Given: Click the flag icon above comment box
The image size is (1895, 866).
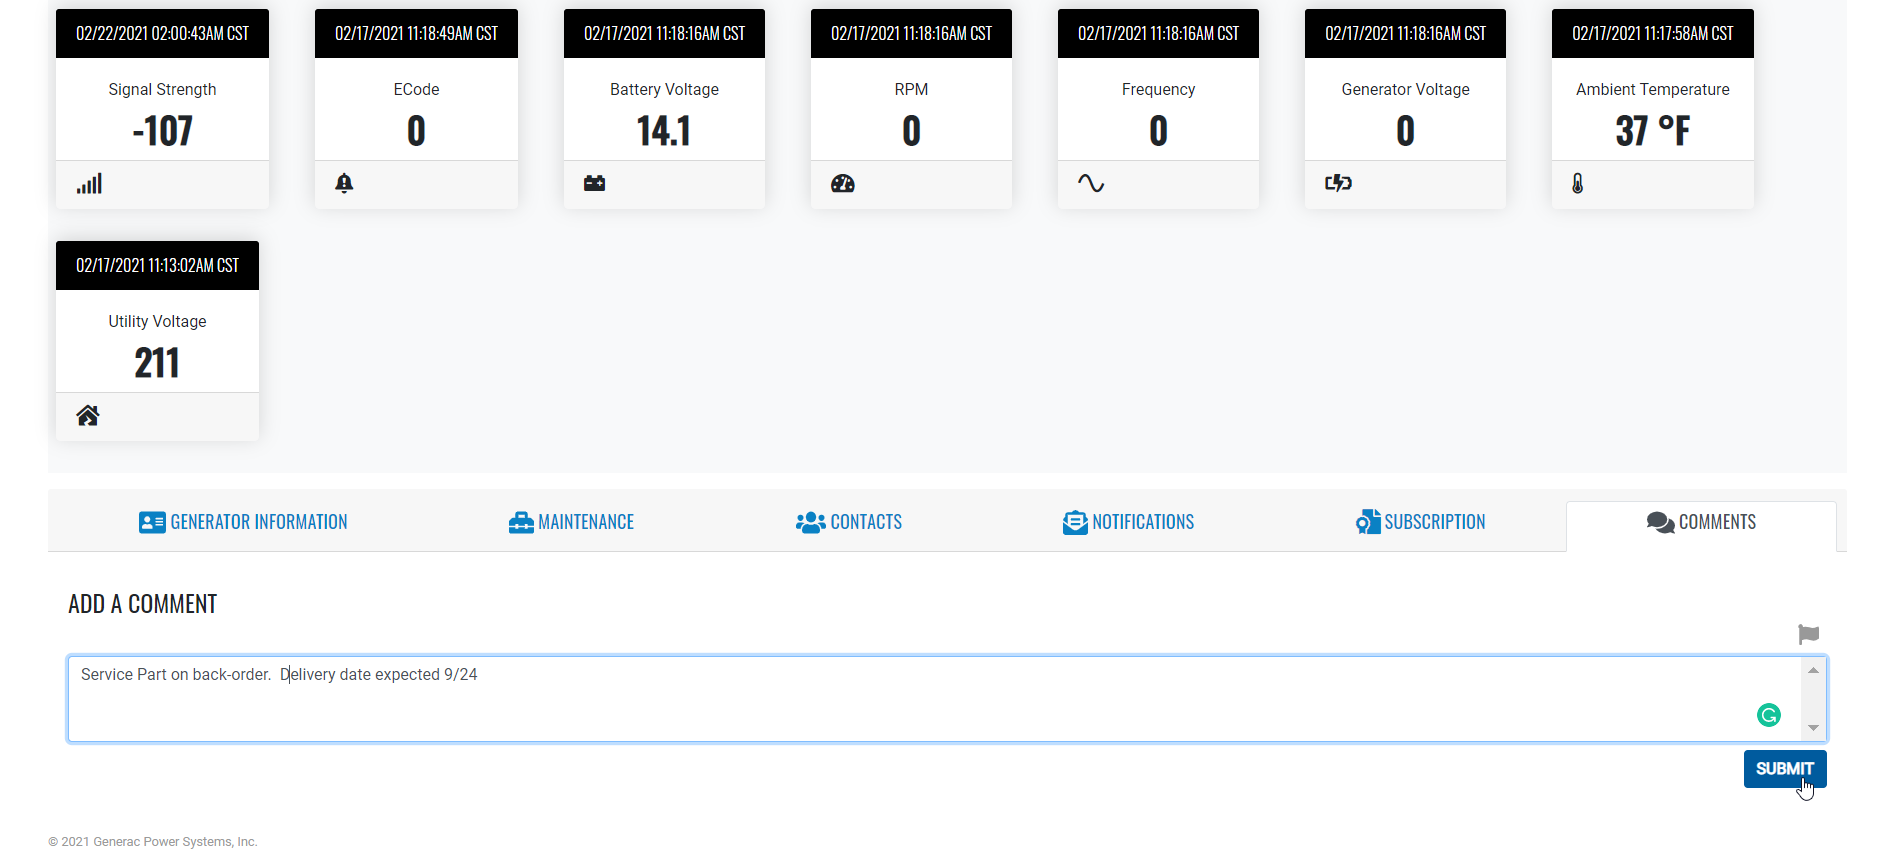Looking at the screenshot, I should pyautogui.click(x=1808, y=634).
